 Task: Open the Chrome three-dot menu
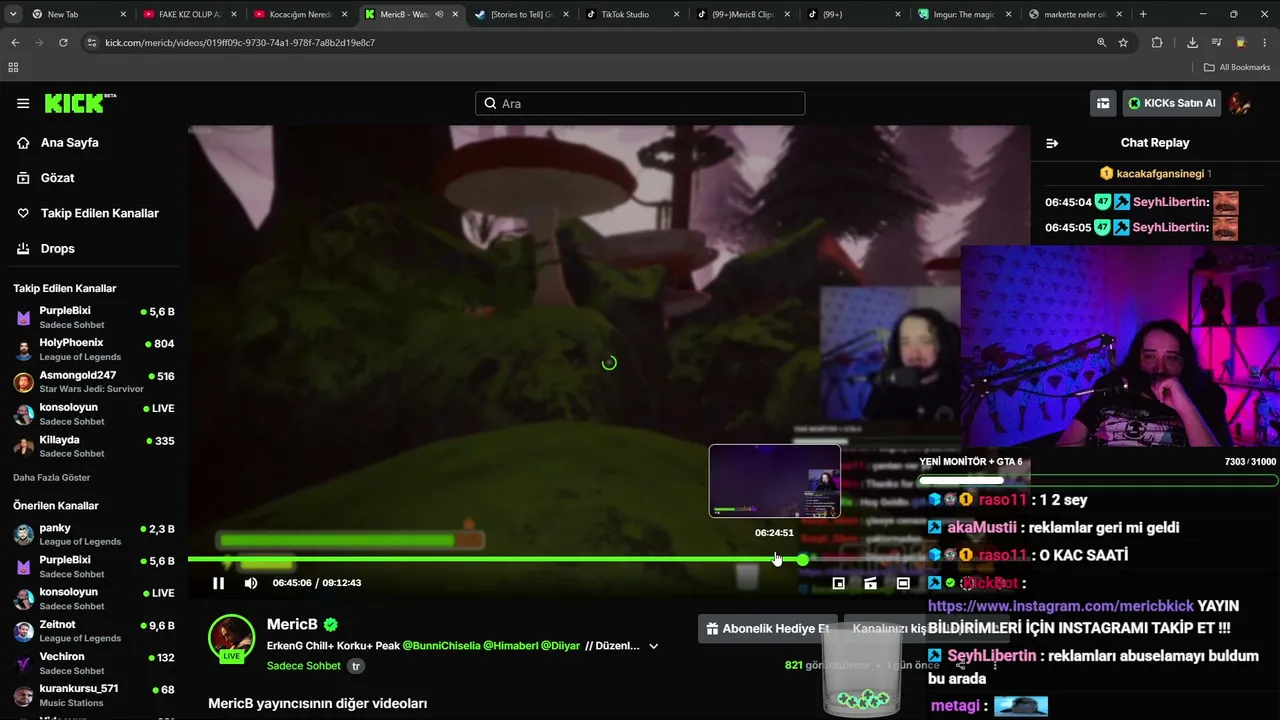click(1265, 43)
